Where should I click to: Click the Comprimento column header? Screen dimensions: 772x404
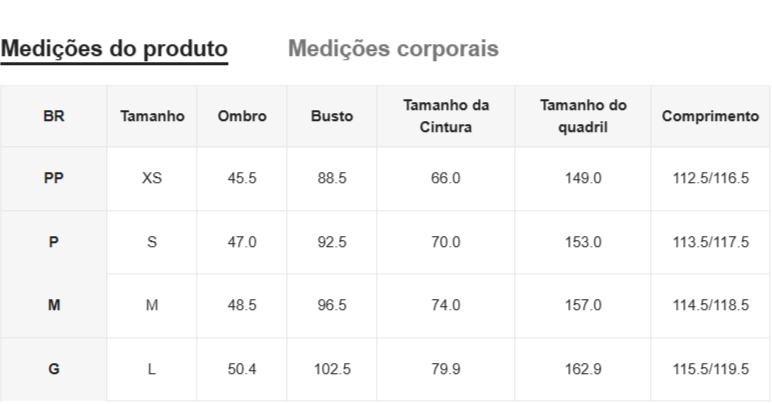710,116
